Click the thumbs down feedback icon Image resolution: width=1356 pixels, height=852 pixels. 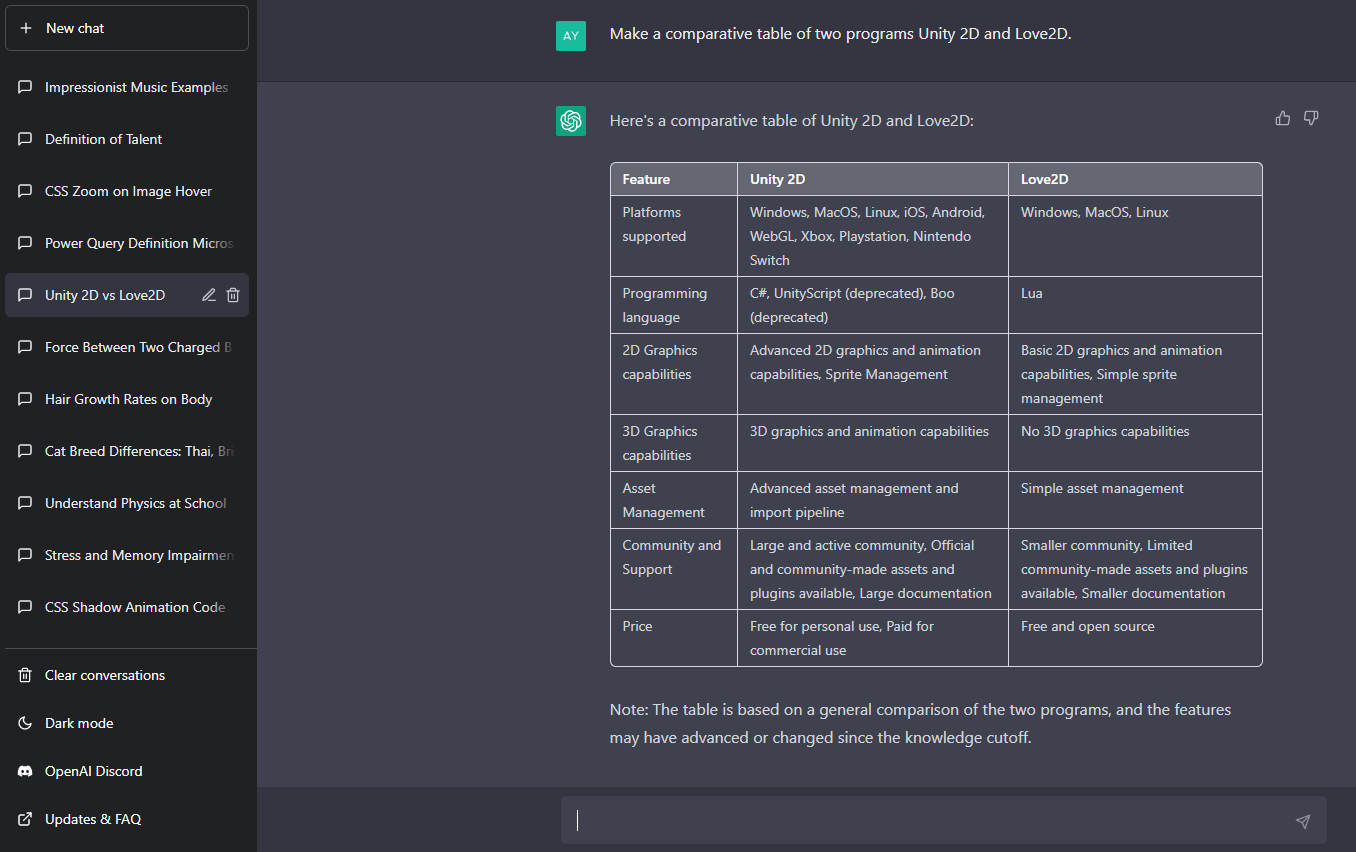1311,118
